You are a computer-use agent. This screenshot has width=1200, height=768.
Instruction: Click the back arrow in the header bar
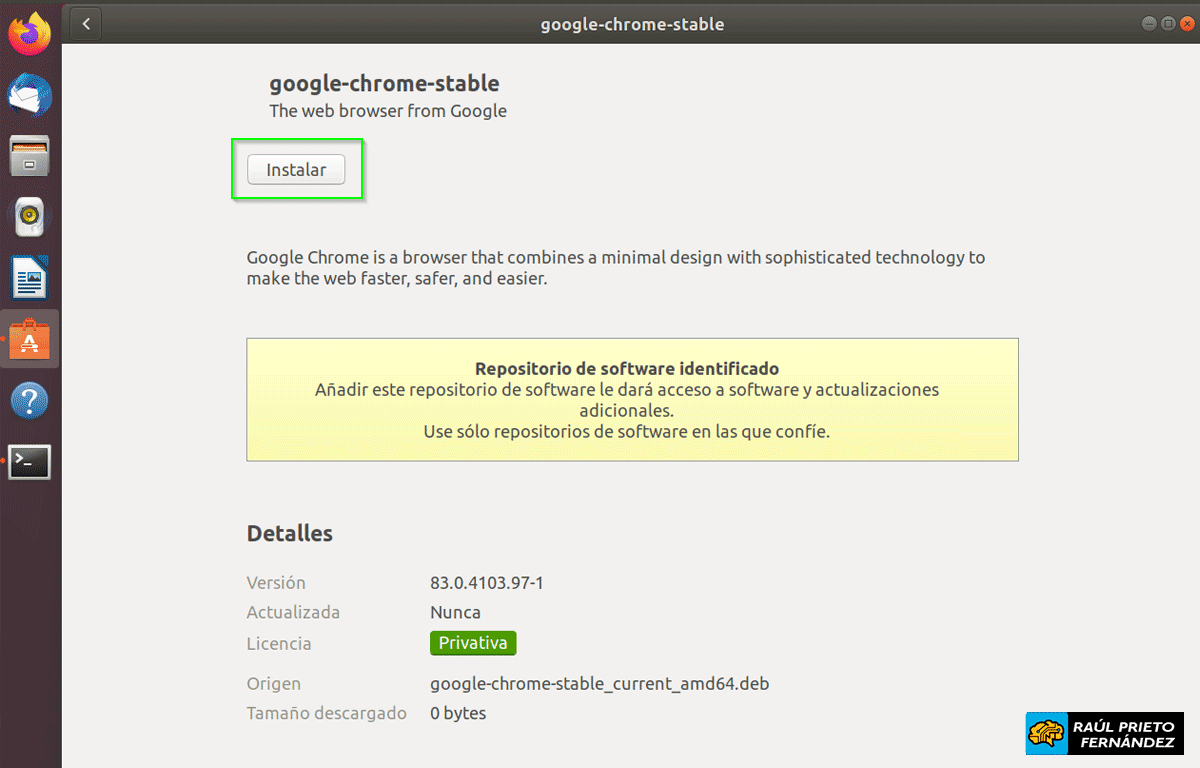pyautogui.click(x=85, y=23)
